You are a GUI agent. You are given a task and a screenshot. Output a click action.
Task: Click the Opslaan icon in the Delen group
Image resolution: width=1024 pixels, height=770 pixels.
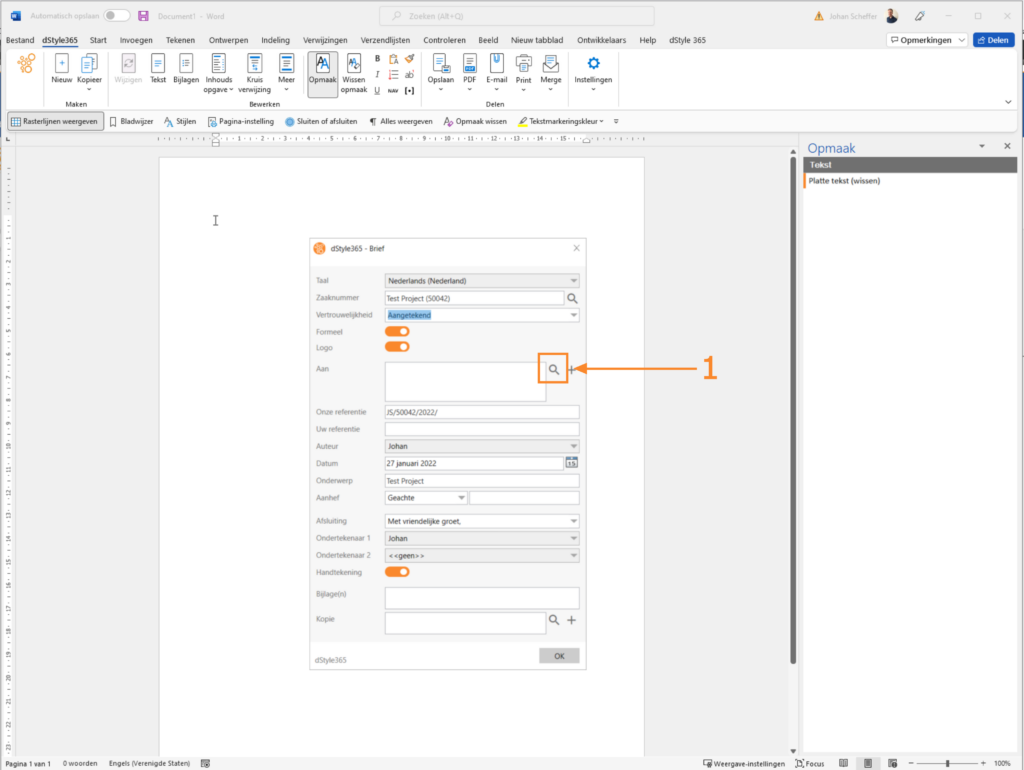pos(440,64)
